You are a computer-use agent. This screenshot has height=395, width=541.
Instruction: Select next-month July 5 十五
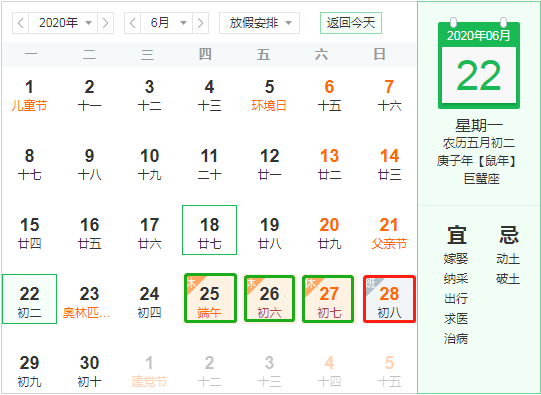point(389,371)
